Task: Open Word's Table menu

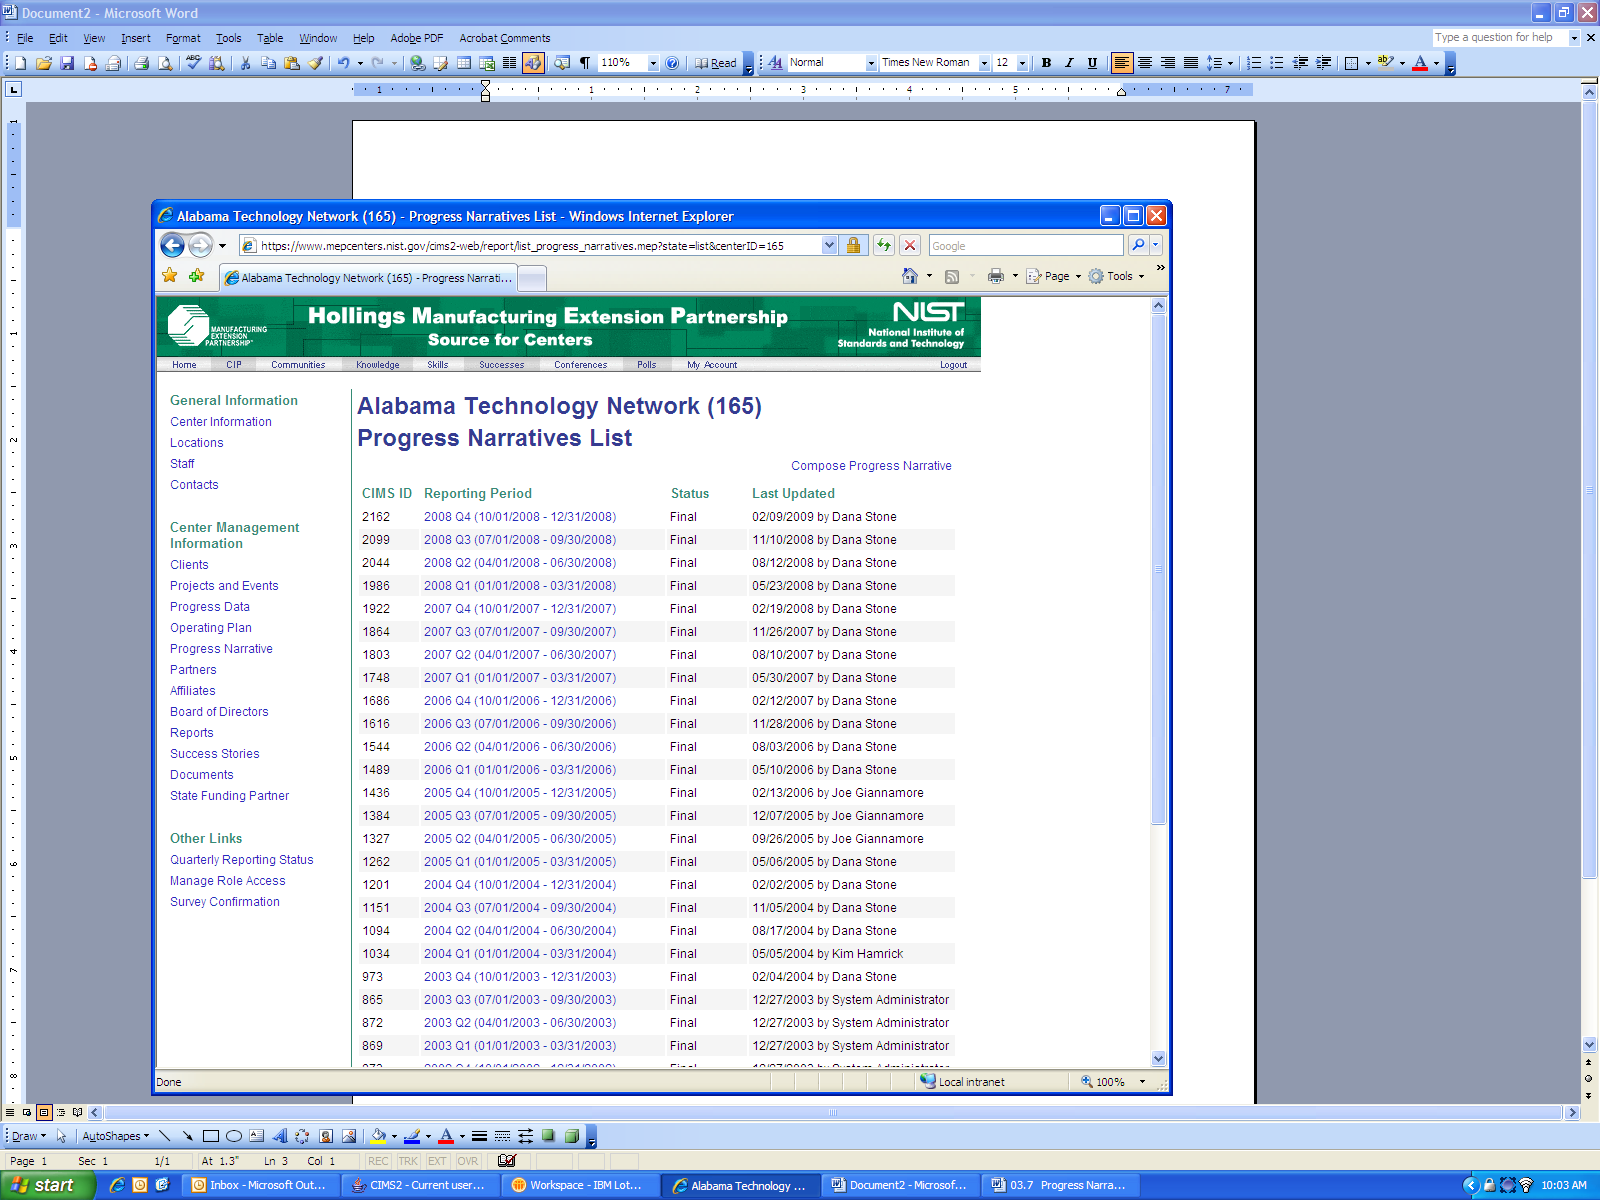Action: click(270, 38)
